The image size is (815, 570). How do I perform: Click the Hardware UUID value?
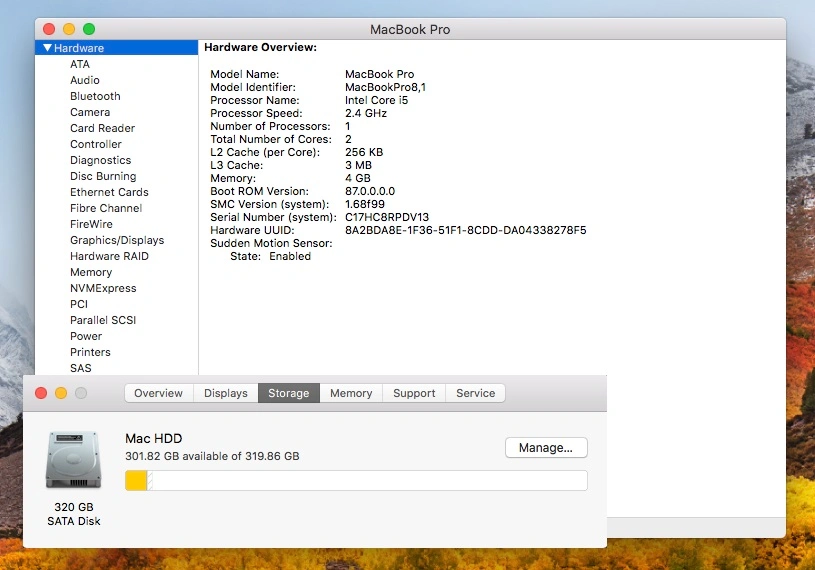coord(465,230)
